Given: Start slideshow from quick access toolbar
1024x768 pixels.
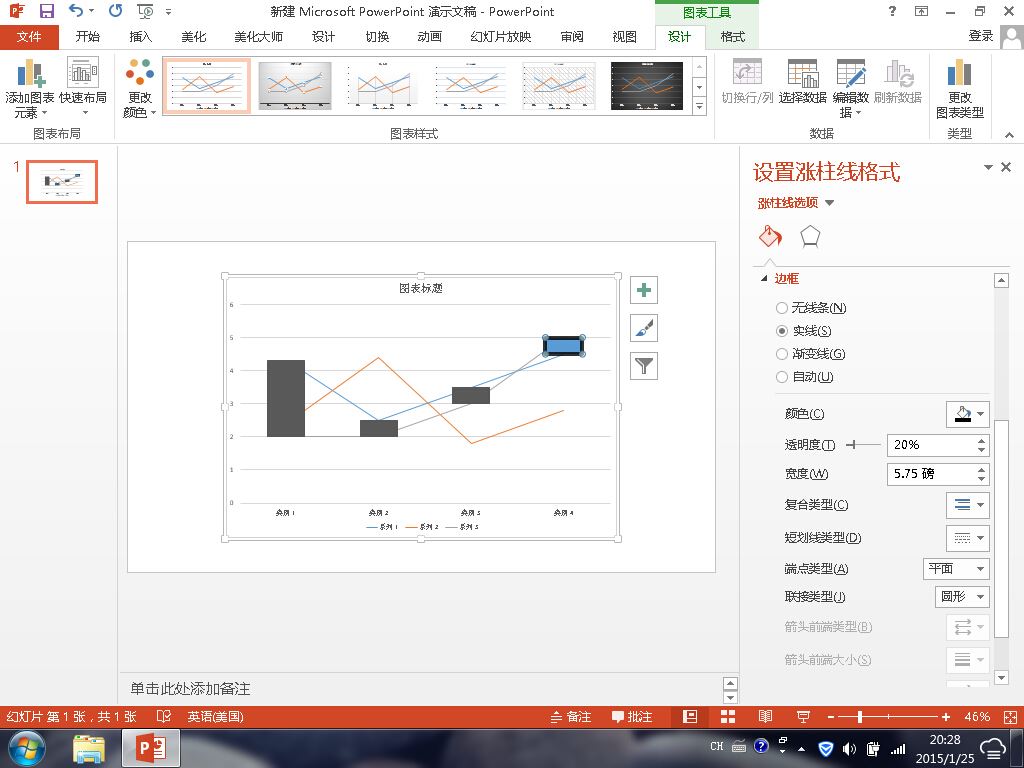Looking at the screenshot, I should [x=145, y=11].
